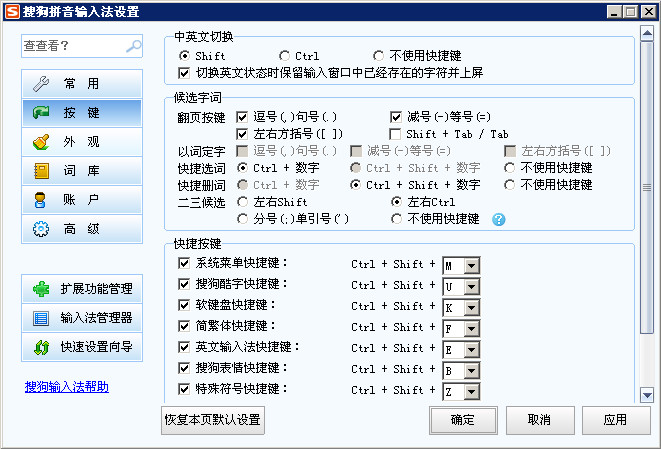Click the paintbrush icon for 外观
The height and width of the screenshot is (449, 661).
pyautogui.click(x=41, y=142)
